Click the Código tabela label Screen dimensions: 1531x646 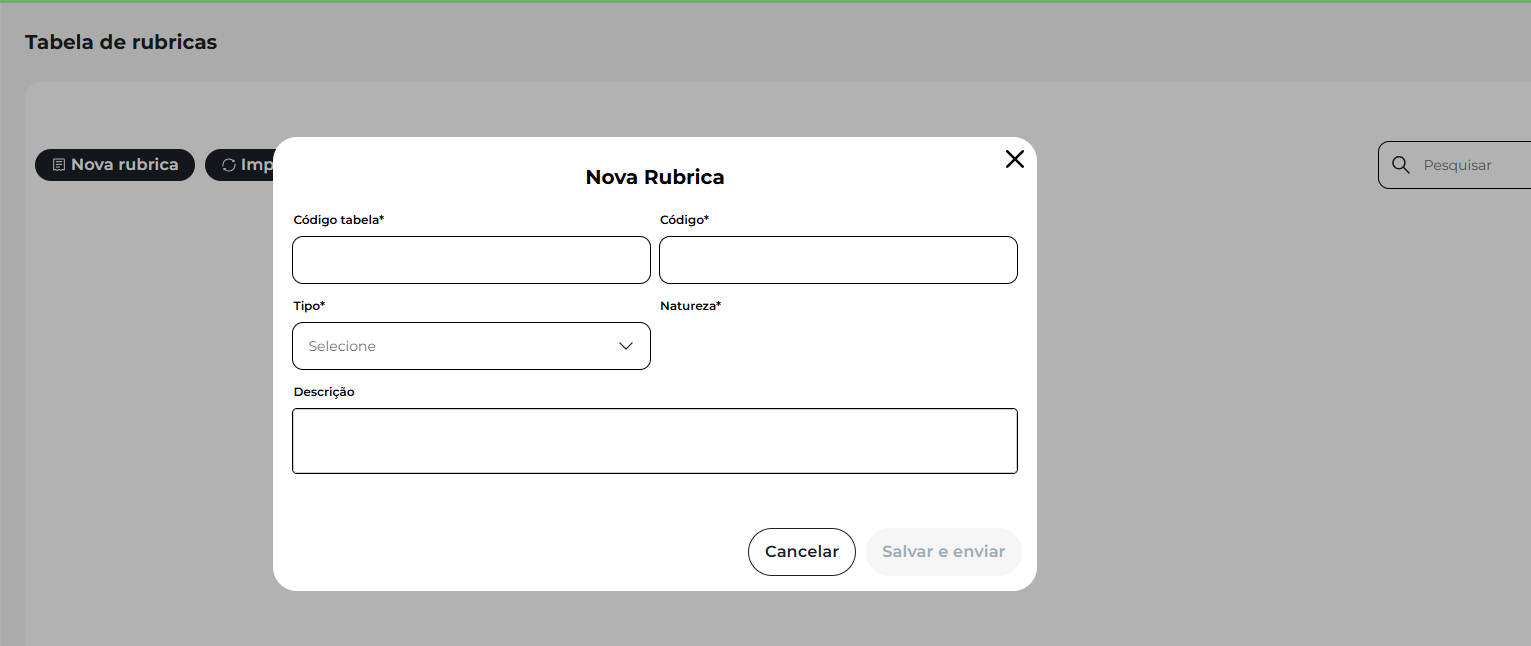click(338, 219)
